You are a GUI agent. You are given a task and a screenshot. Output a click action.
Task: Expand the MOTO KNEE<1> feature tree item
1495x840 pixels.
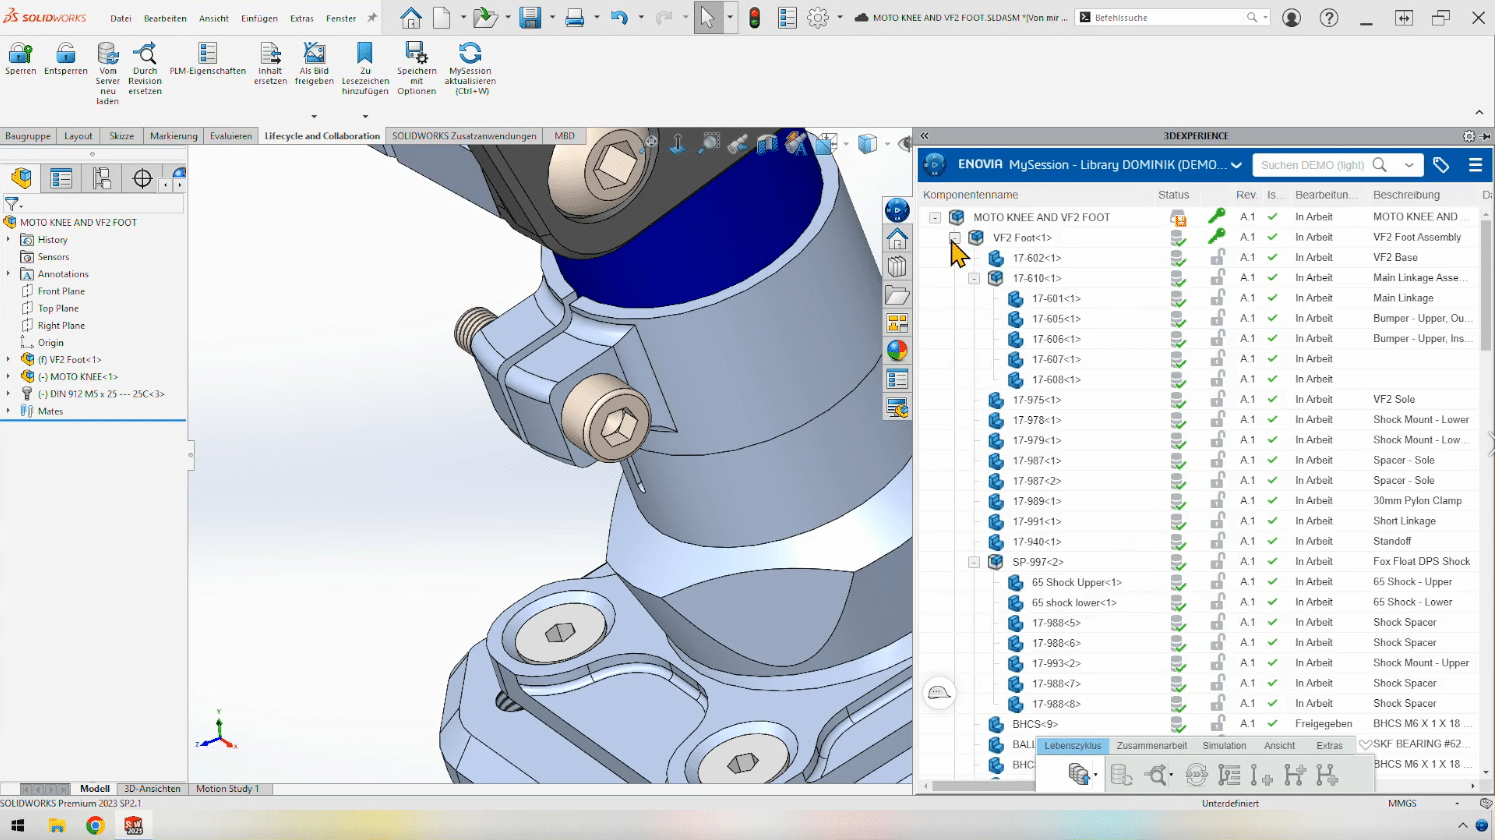(x=8, y=377)
